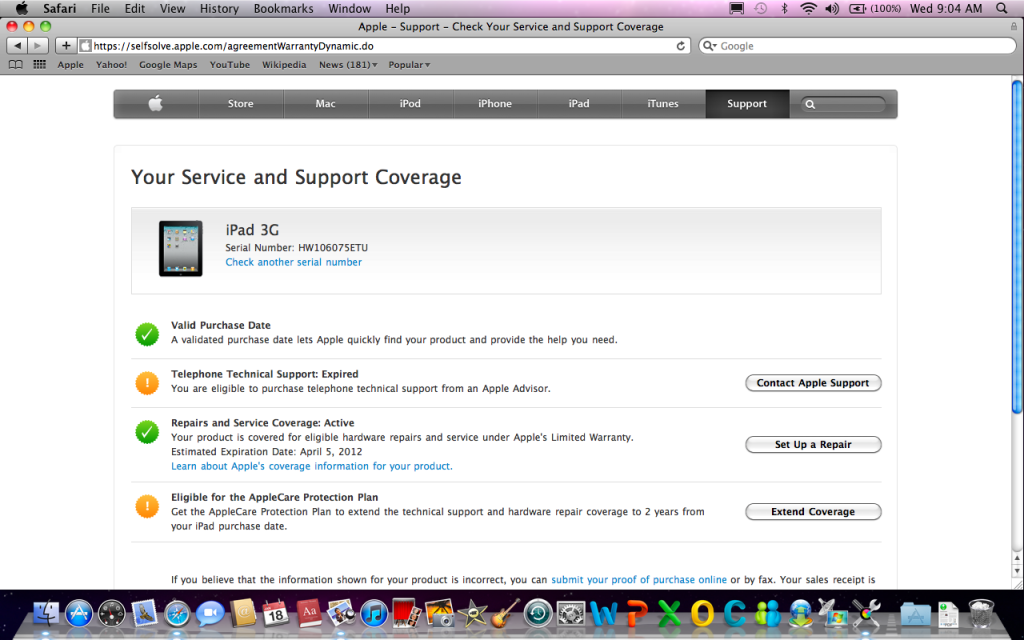Launch App Store from the Dock
The image size is (1024, 640).
coord(79,614)
